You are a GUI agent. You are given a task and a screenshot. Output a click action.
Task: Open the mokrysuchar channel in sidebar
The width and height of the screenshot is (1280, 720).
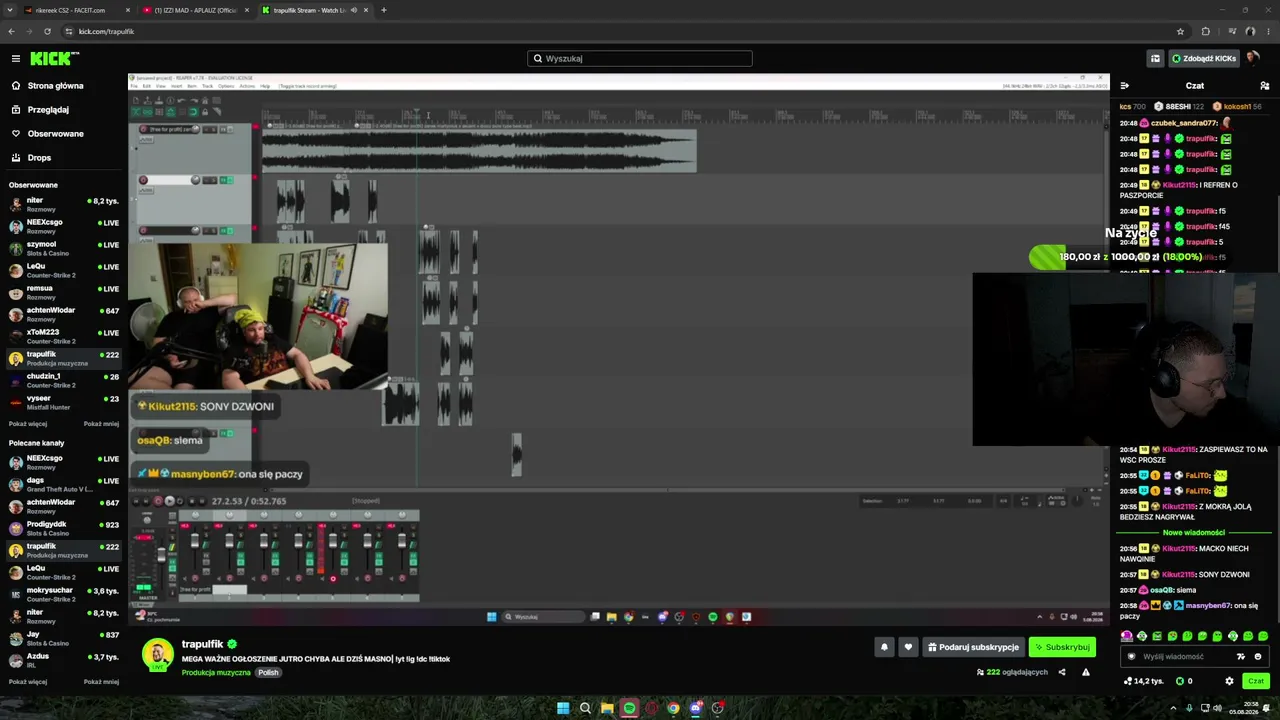pyautogui.click(x=64, y=594)
